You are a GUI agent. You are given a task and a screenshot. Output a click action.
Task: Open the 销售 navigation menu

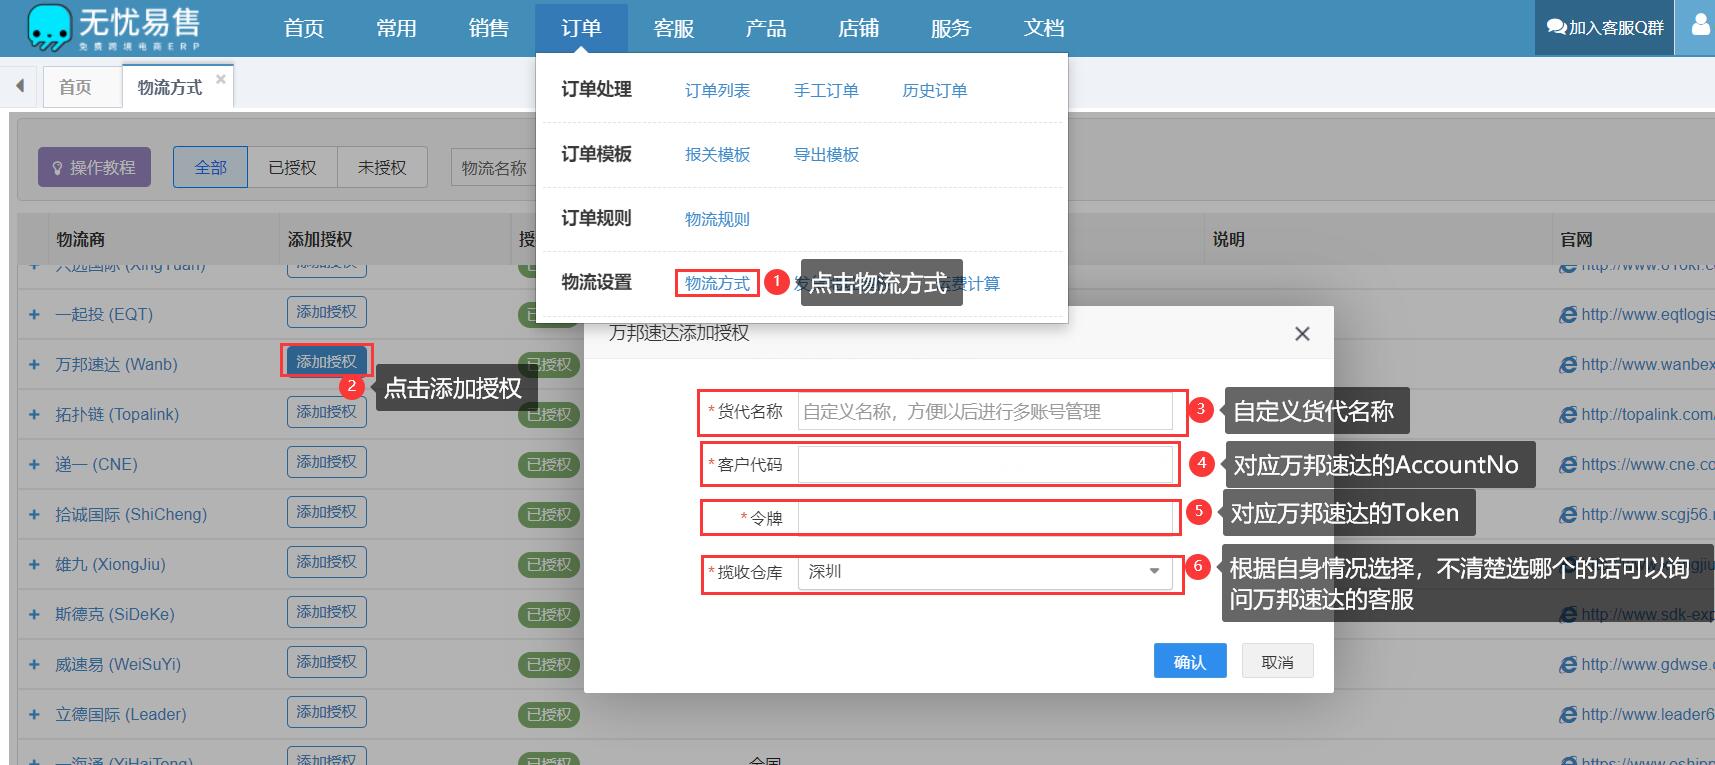tap(488, 28)
